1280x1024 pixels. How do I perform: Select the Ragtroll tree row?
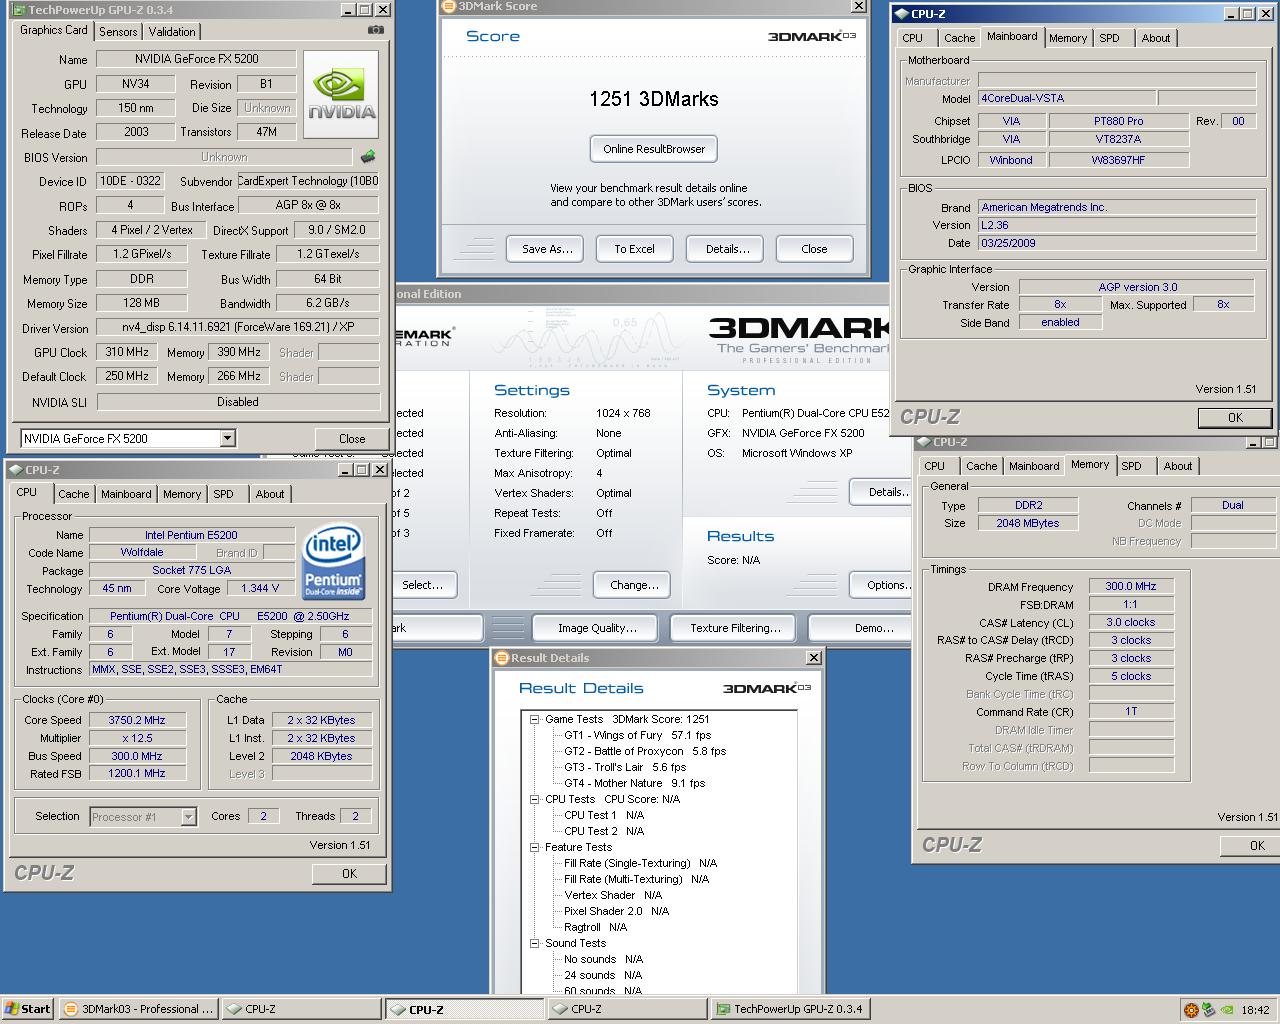pos(595,927)
